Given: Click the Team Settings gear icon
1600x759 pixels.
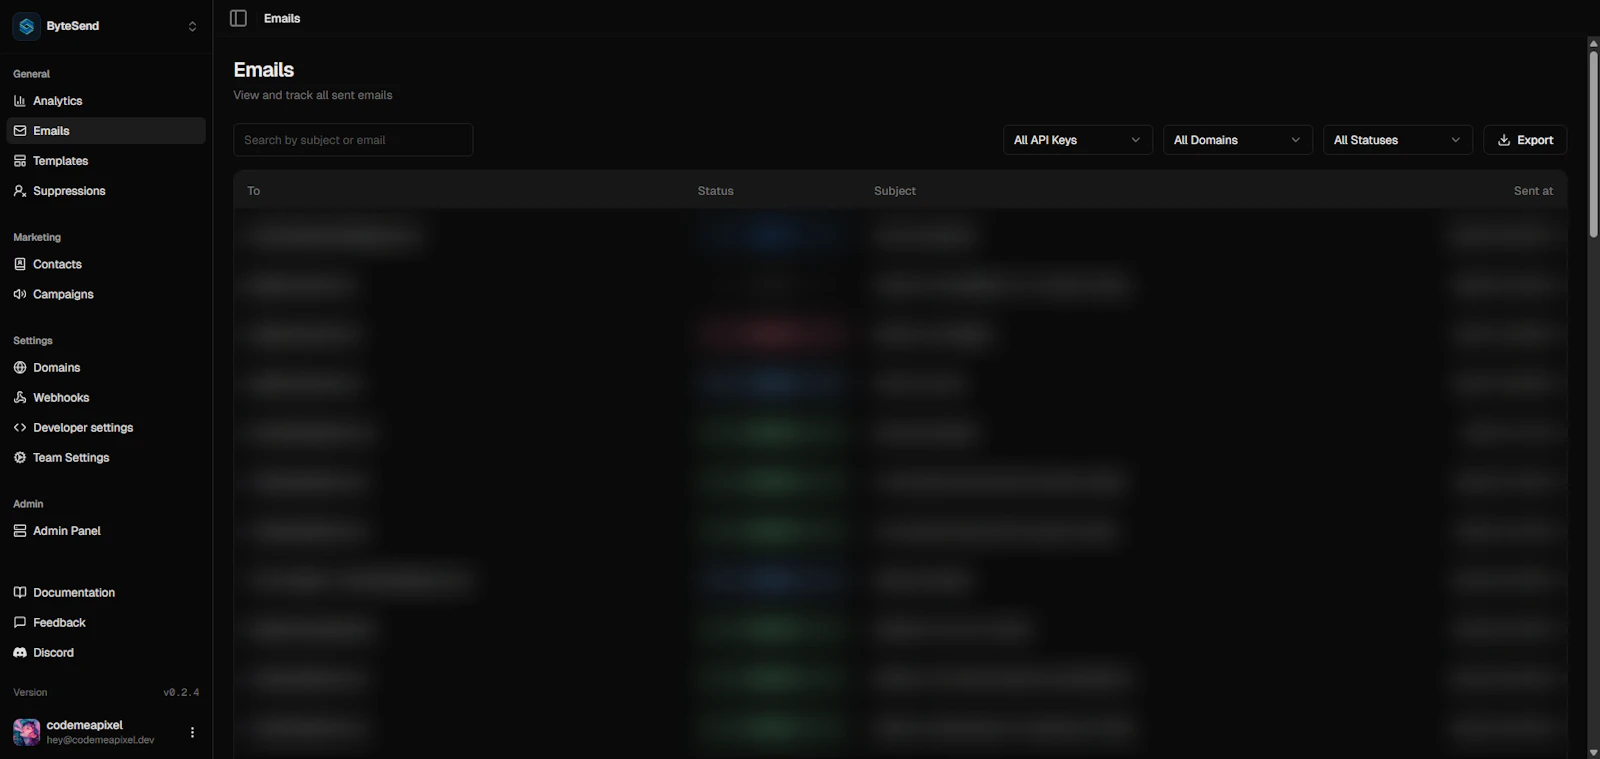Looking at the screenshot, I should (x=20, y=458).
